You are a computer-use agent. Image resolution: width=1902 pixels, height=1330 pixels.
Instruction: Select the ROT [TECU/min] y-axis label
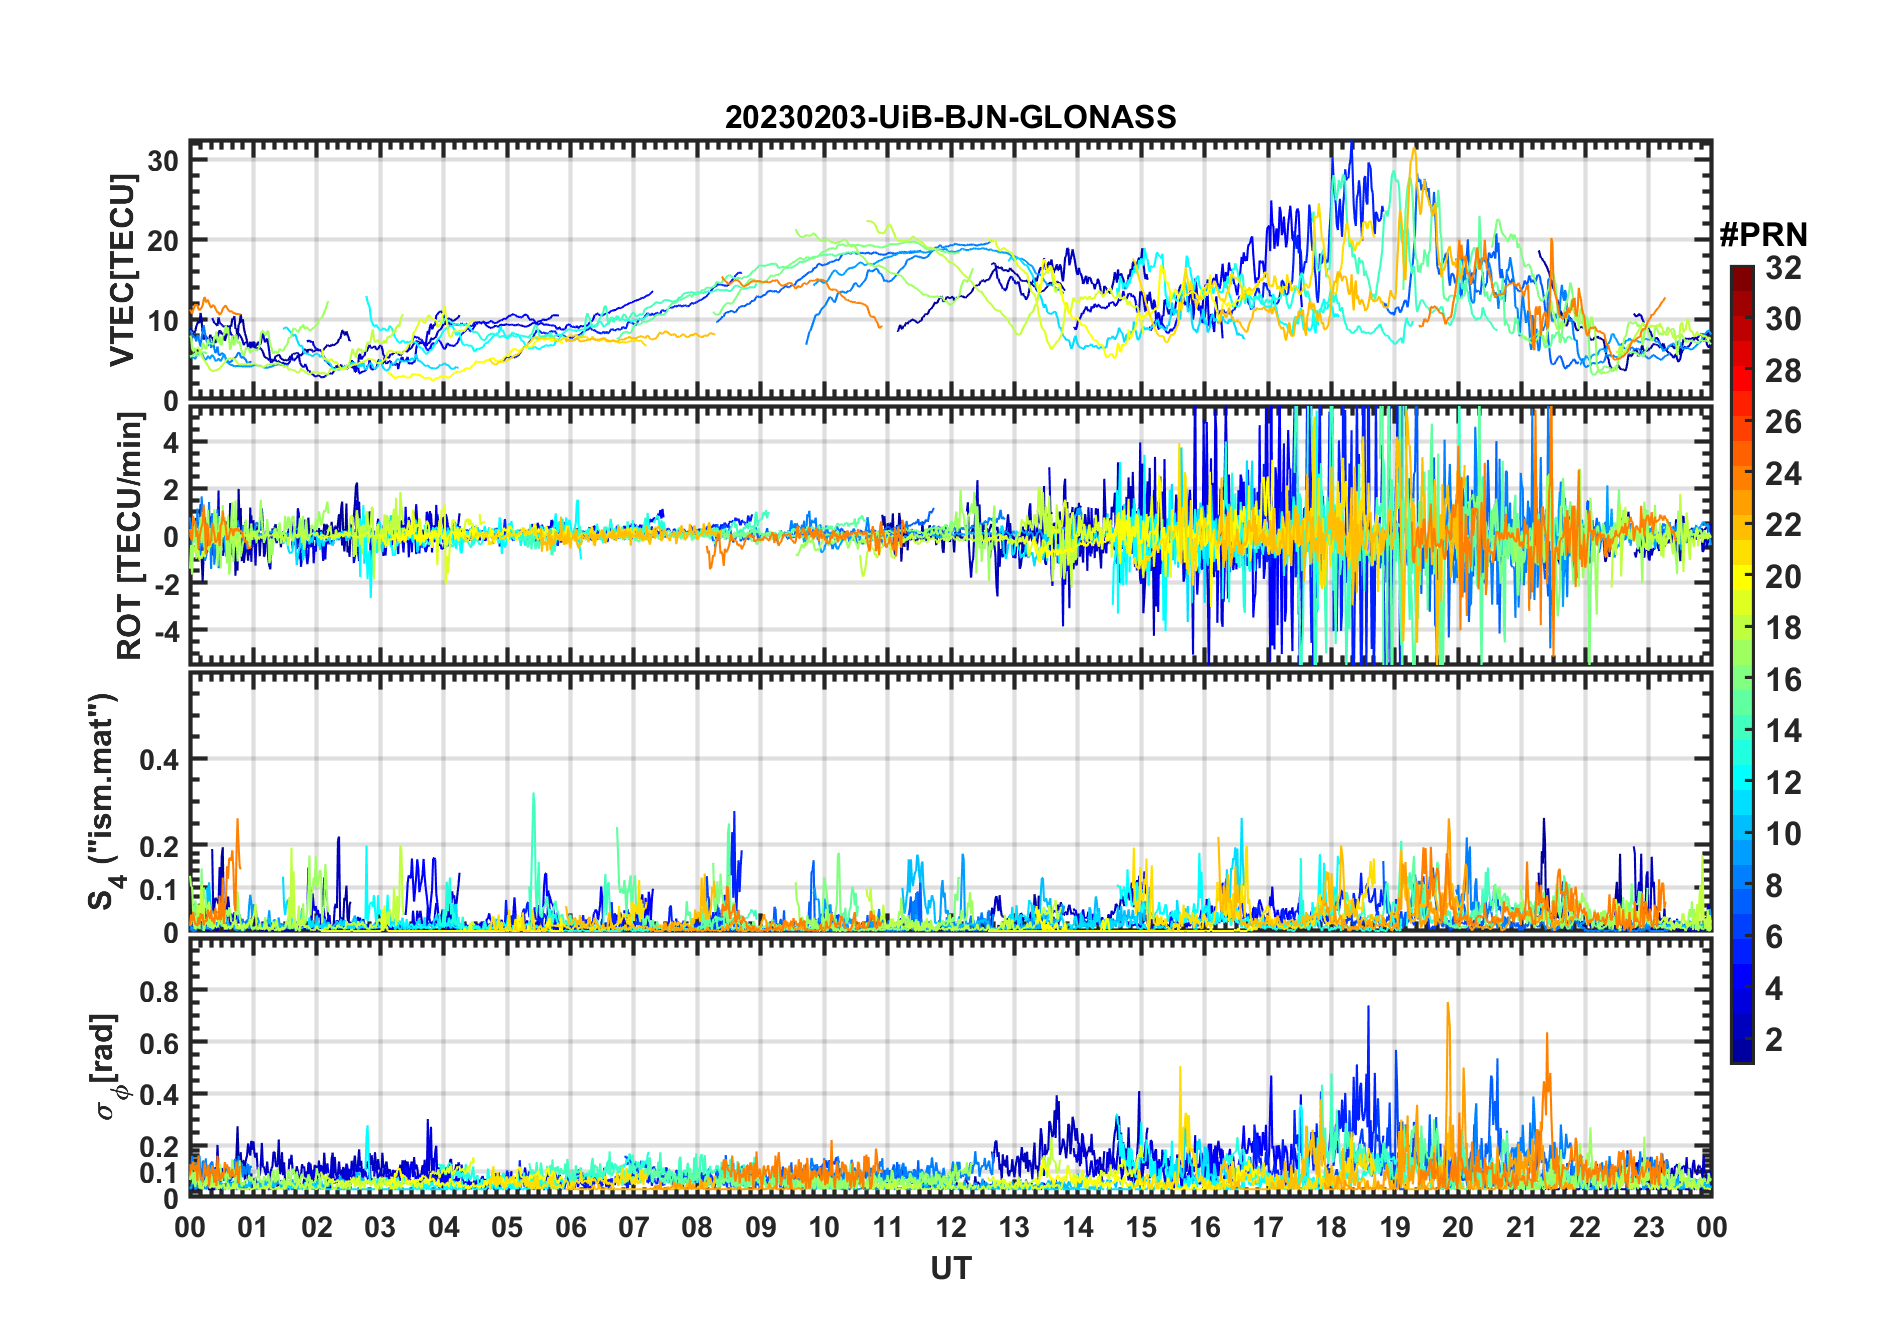click(129, 536)
